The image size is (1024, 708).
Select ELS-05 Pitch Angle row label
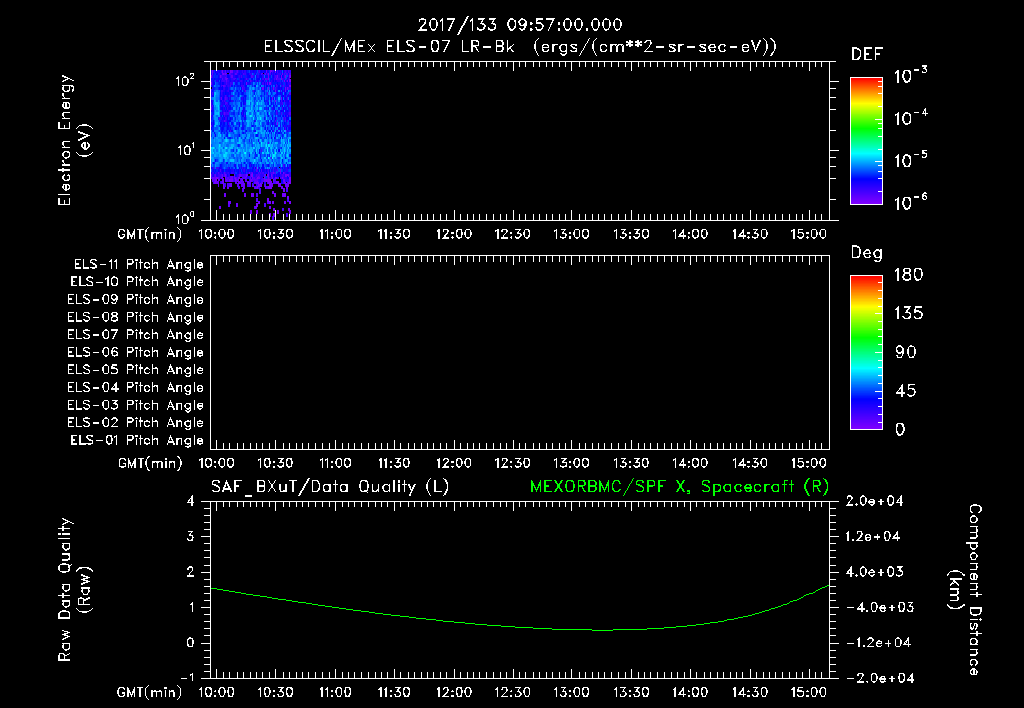coord(135,370)
